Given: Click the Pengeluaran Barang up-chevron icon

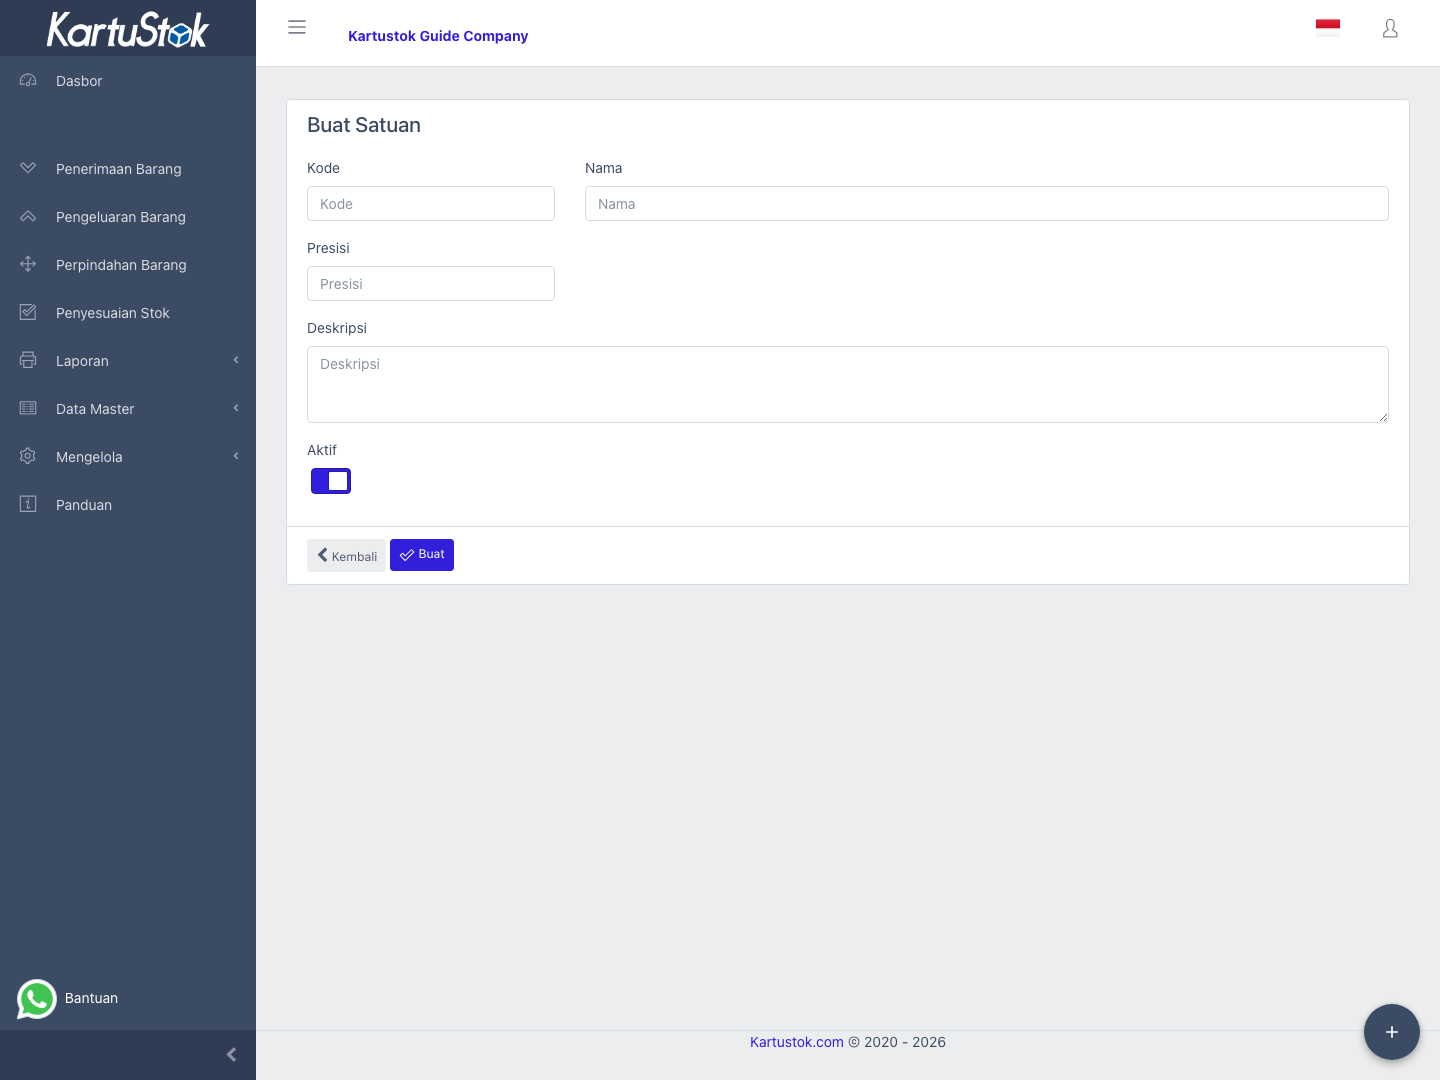Looking at the screenshot, I should click(28, 216).
